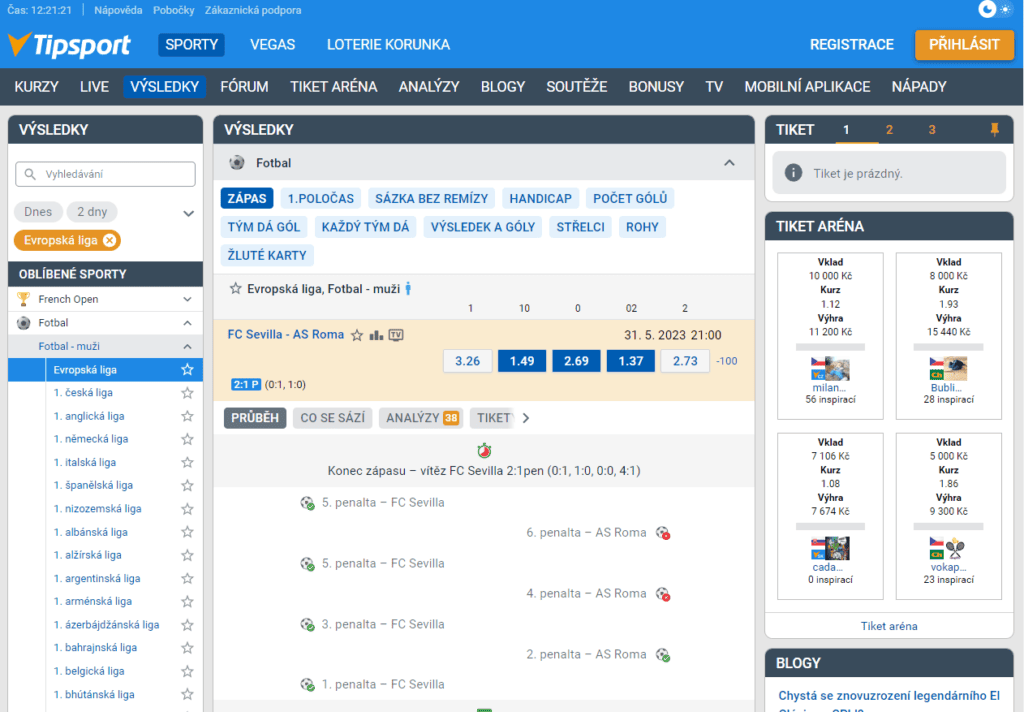Click missed ball icon for 6. penalta AS Roma
1024x712 pixels.
663,533
